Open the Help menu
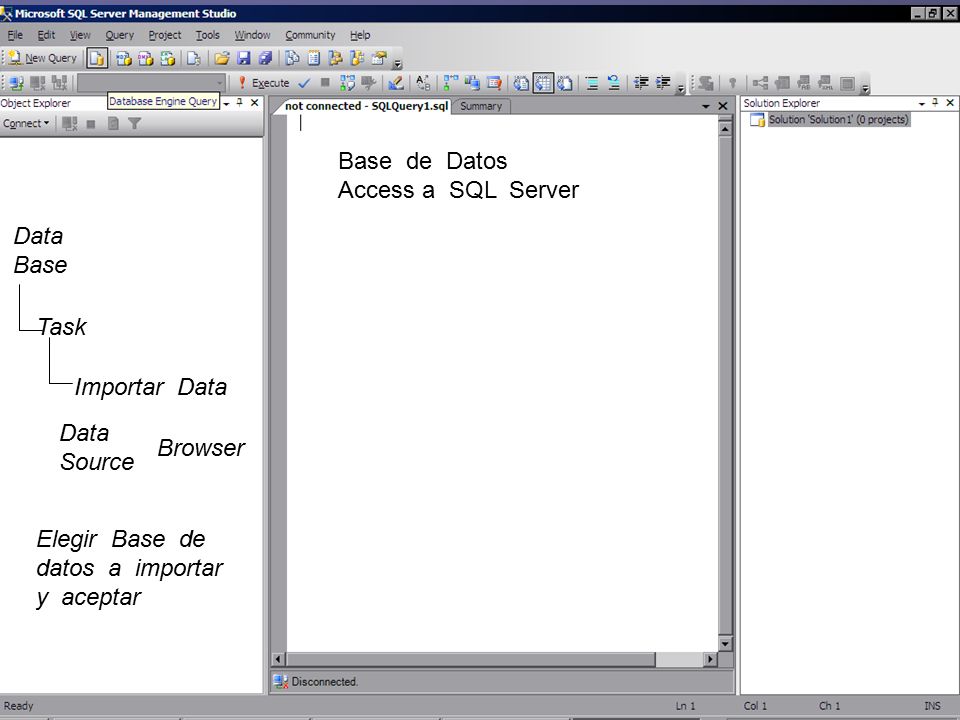The image size is (960, 720). [360, 35]
